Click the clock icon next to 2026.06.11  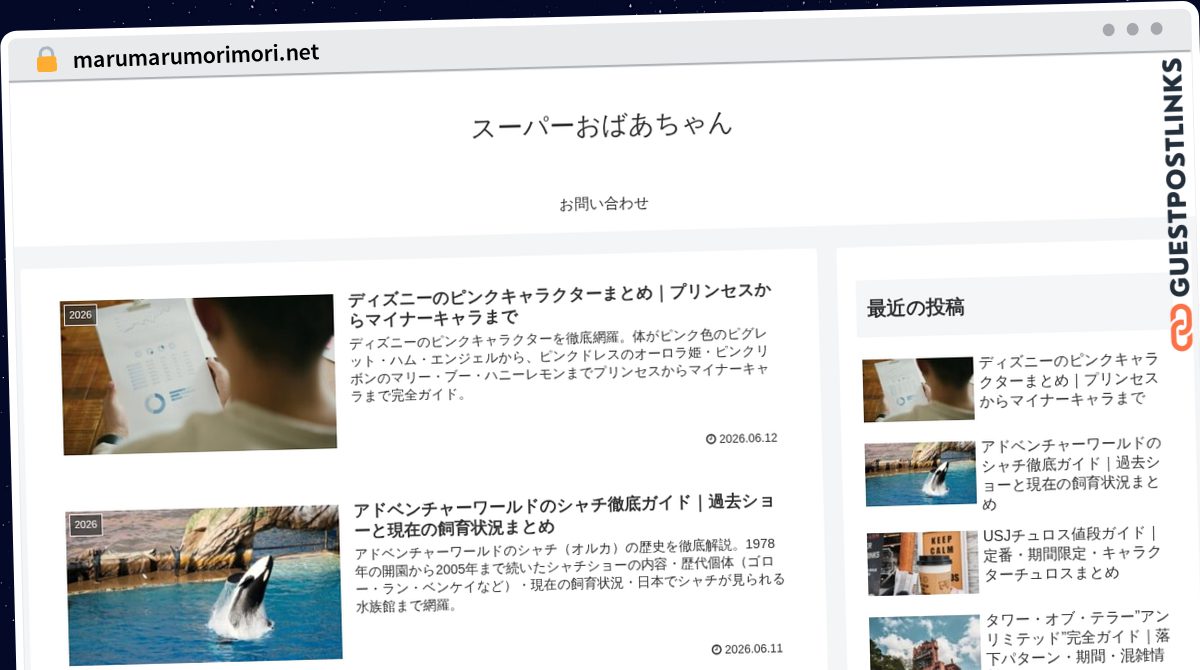pos(716,649)
